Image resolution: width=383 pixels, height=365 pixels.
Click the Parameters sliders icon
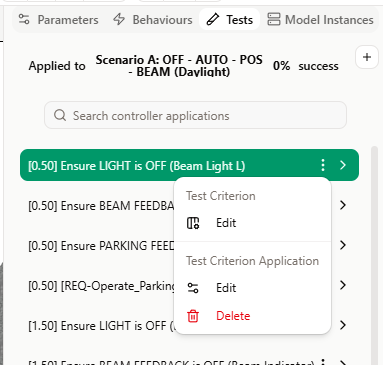click(x=24, y=19)
